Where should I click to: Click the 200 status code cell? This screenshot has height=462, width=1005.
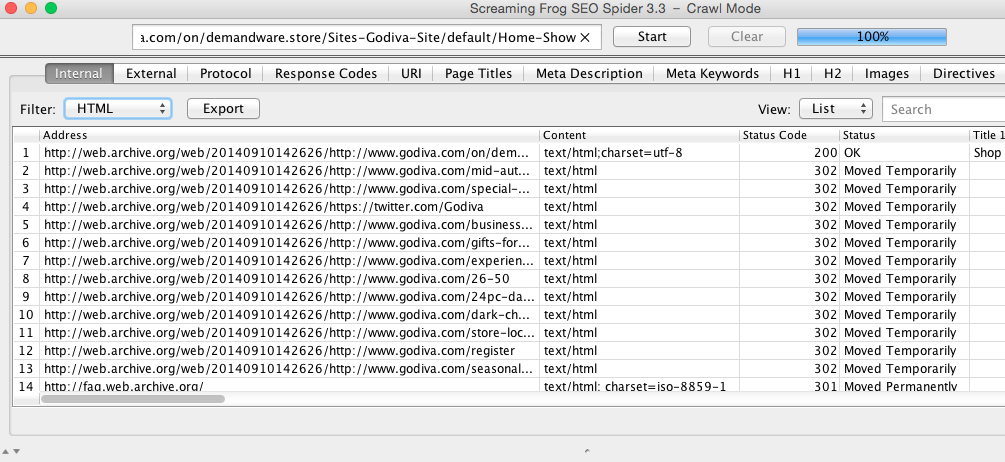point(790,153)
